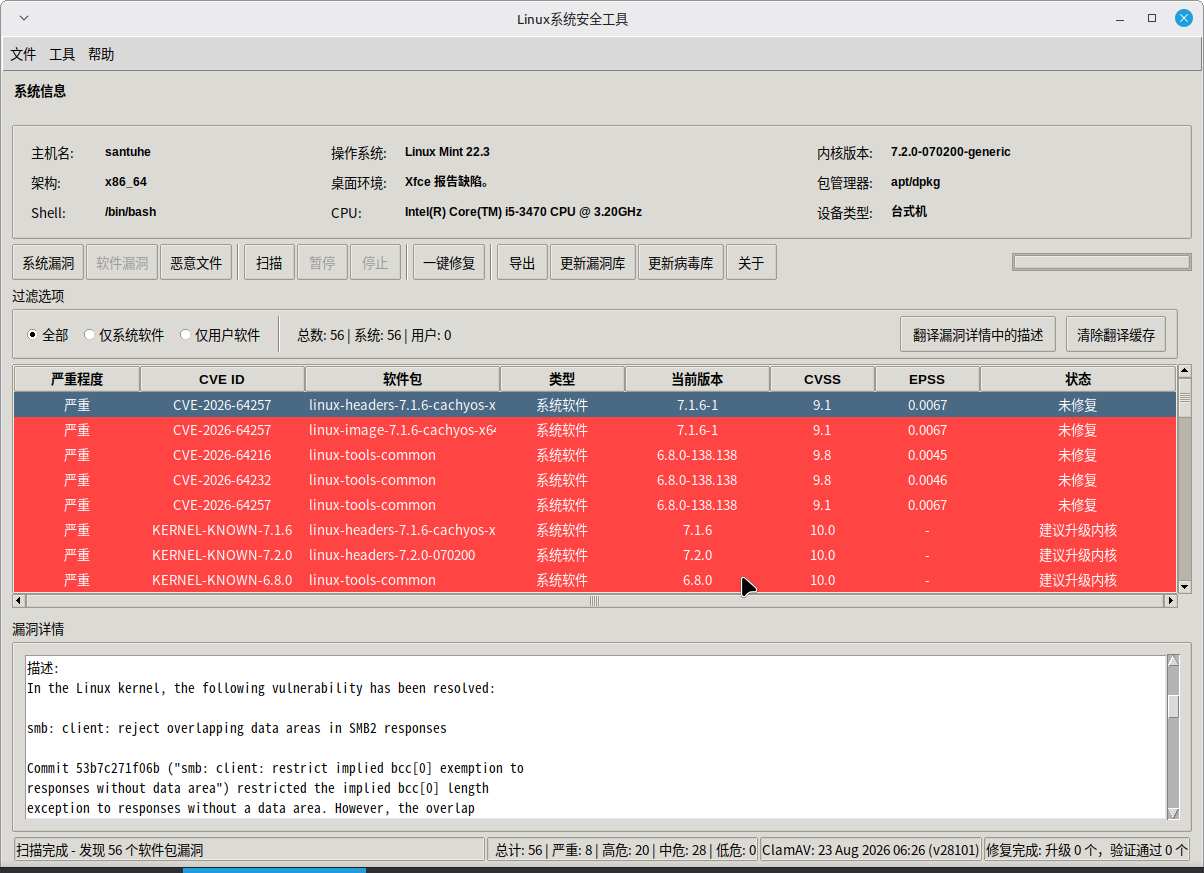This screenshot has width=1204, height=873.
Task: Sort by the 状态 column header
Action: pyautogui.click(x=1078, y=379)
